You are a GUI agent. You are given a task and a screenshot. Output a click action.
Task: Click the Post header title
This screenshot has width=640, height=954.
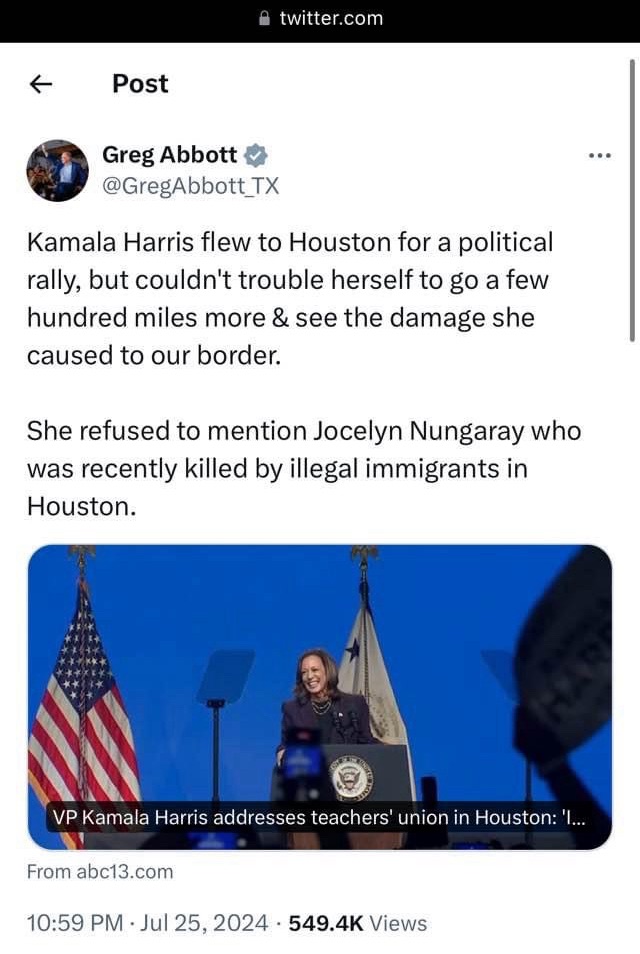click(x=140, y=83)
